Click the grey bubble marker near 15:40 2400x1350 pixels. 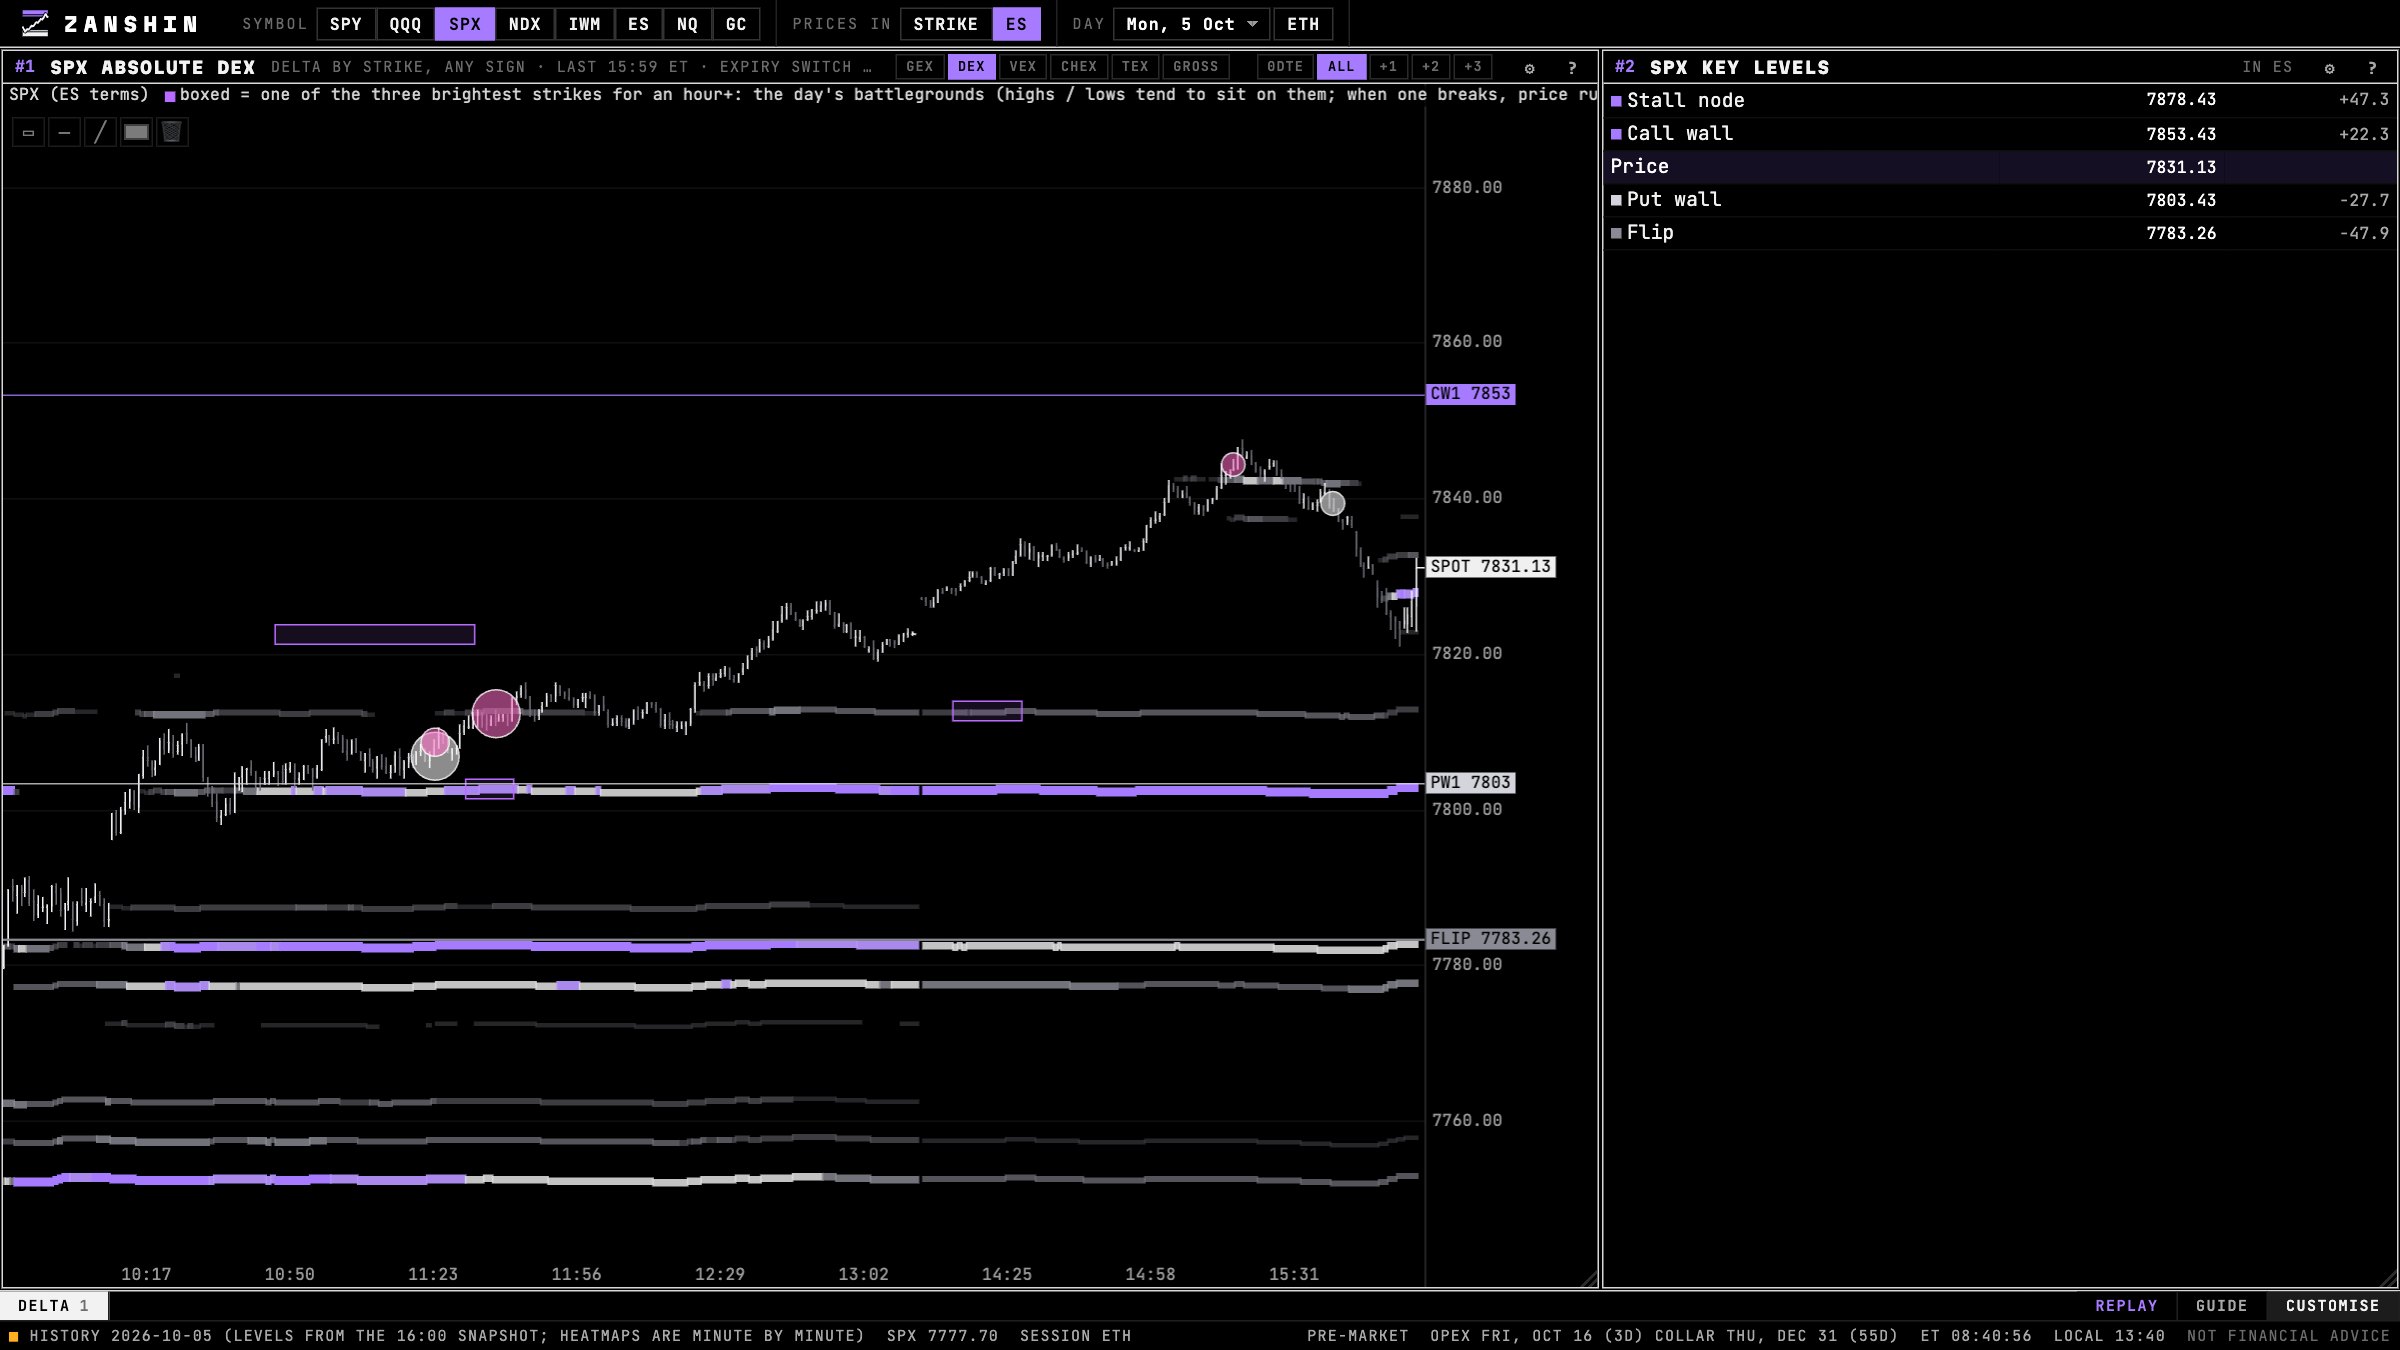point(1332,503)
